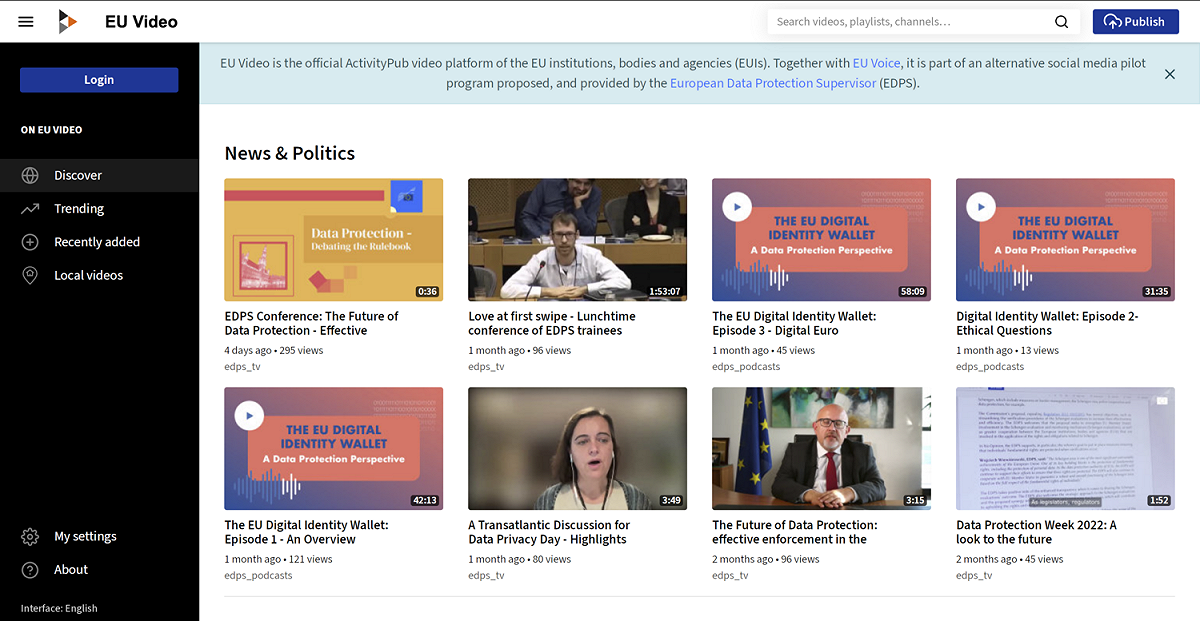The height and width of the screenshot is (621, 1200).
Task: Click title 'EDPS Conference: The Future of Data Protection'
Action: click(311, 323)
